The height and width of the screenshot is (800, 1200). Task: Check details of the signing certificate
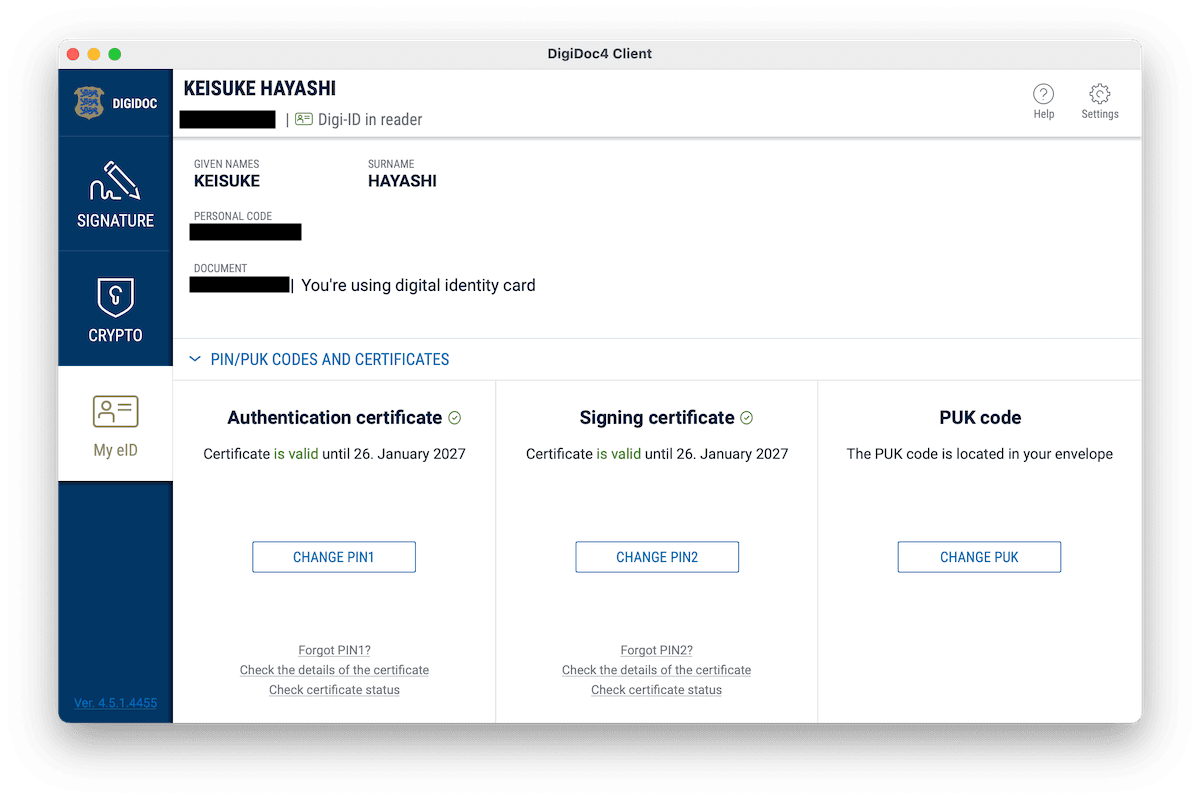[656, 670]
